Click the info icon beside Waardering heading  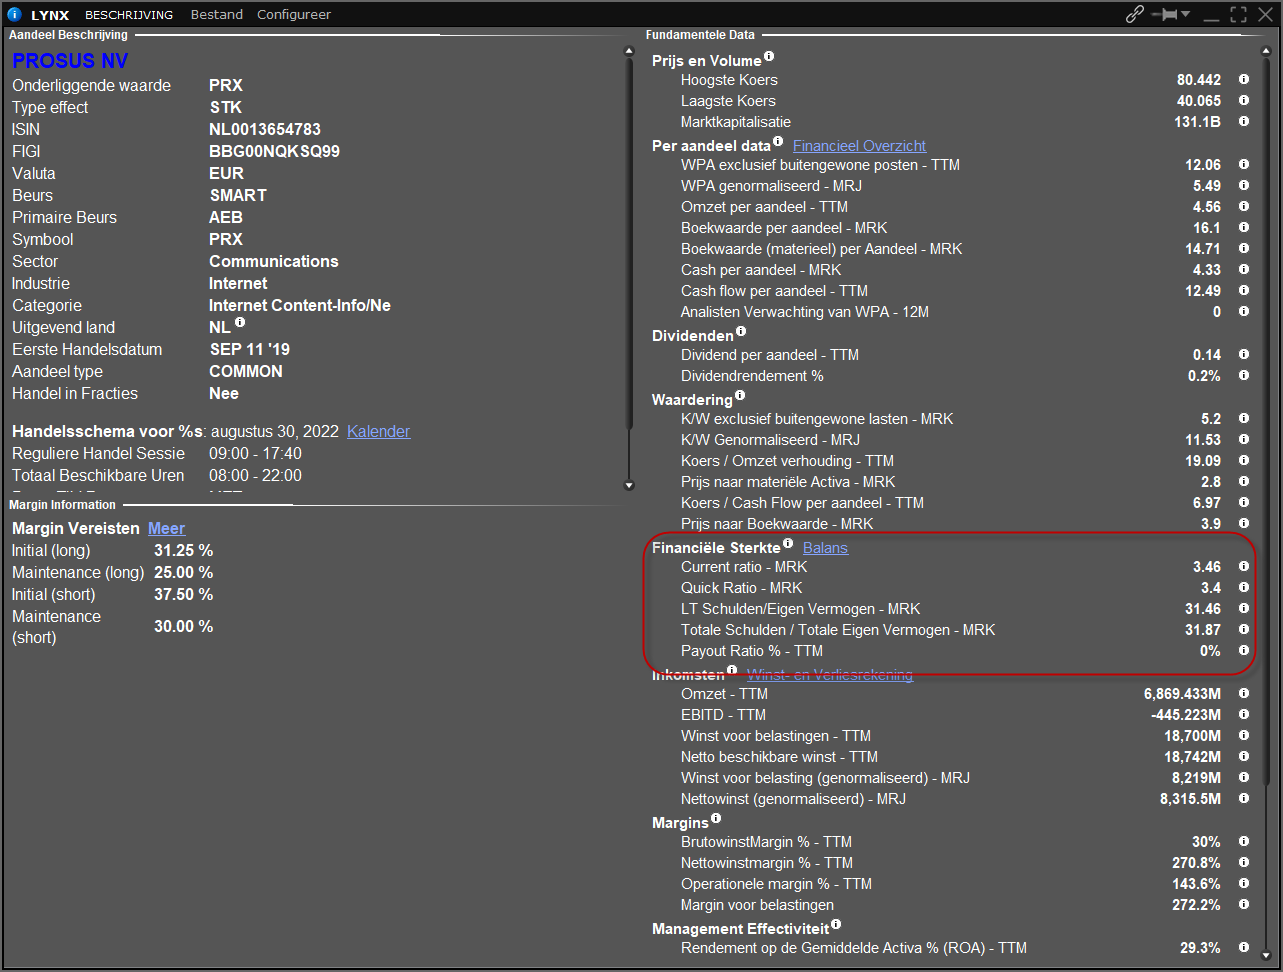point(741,395)
